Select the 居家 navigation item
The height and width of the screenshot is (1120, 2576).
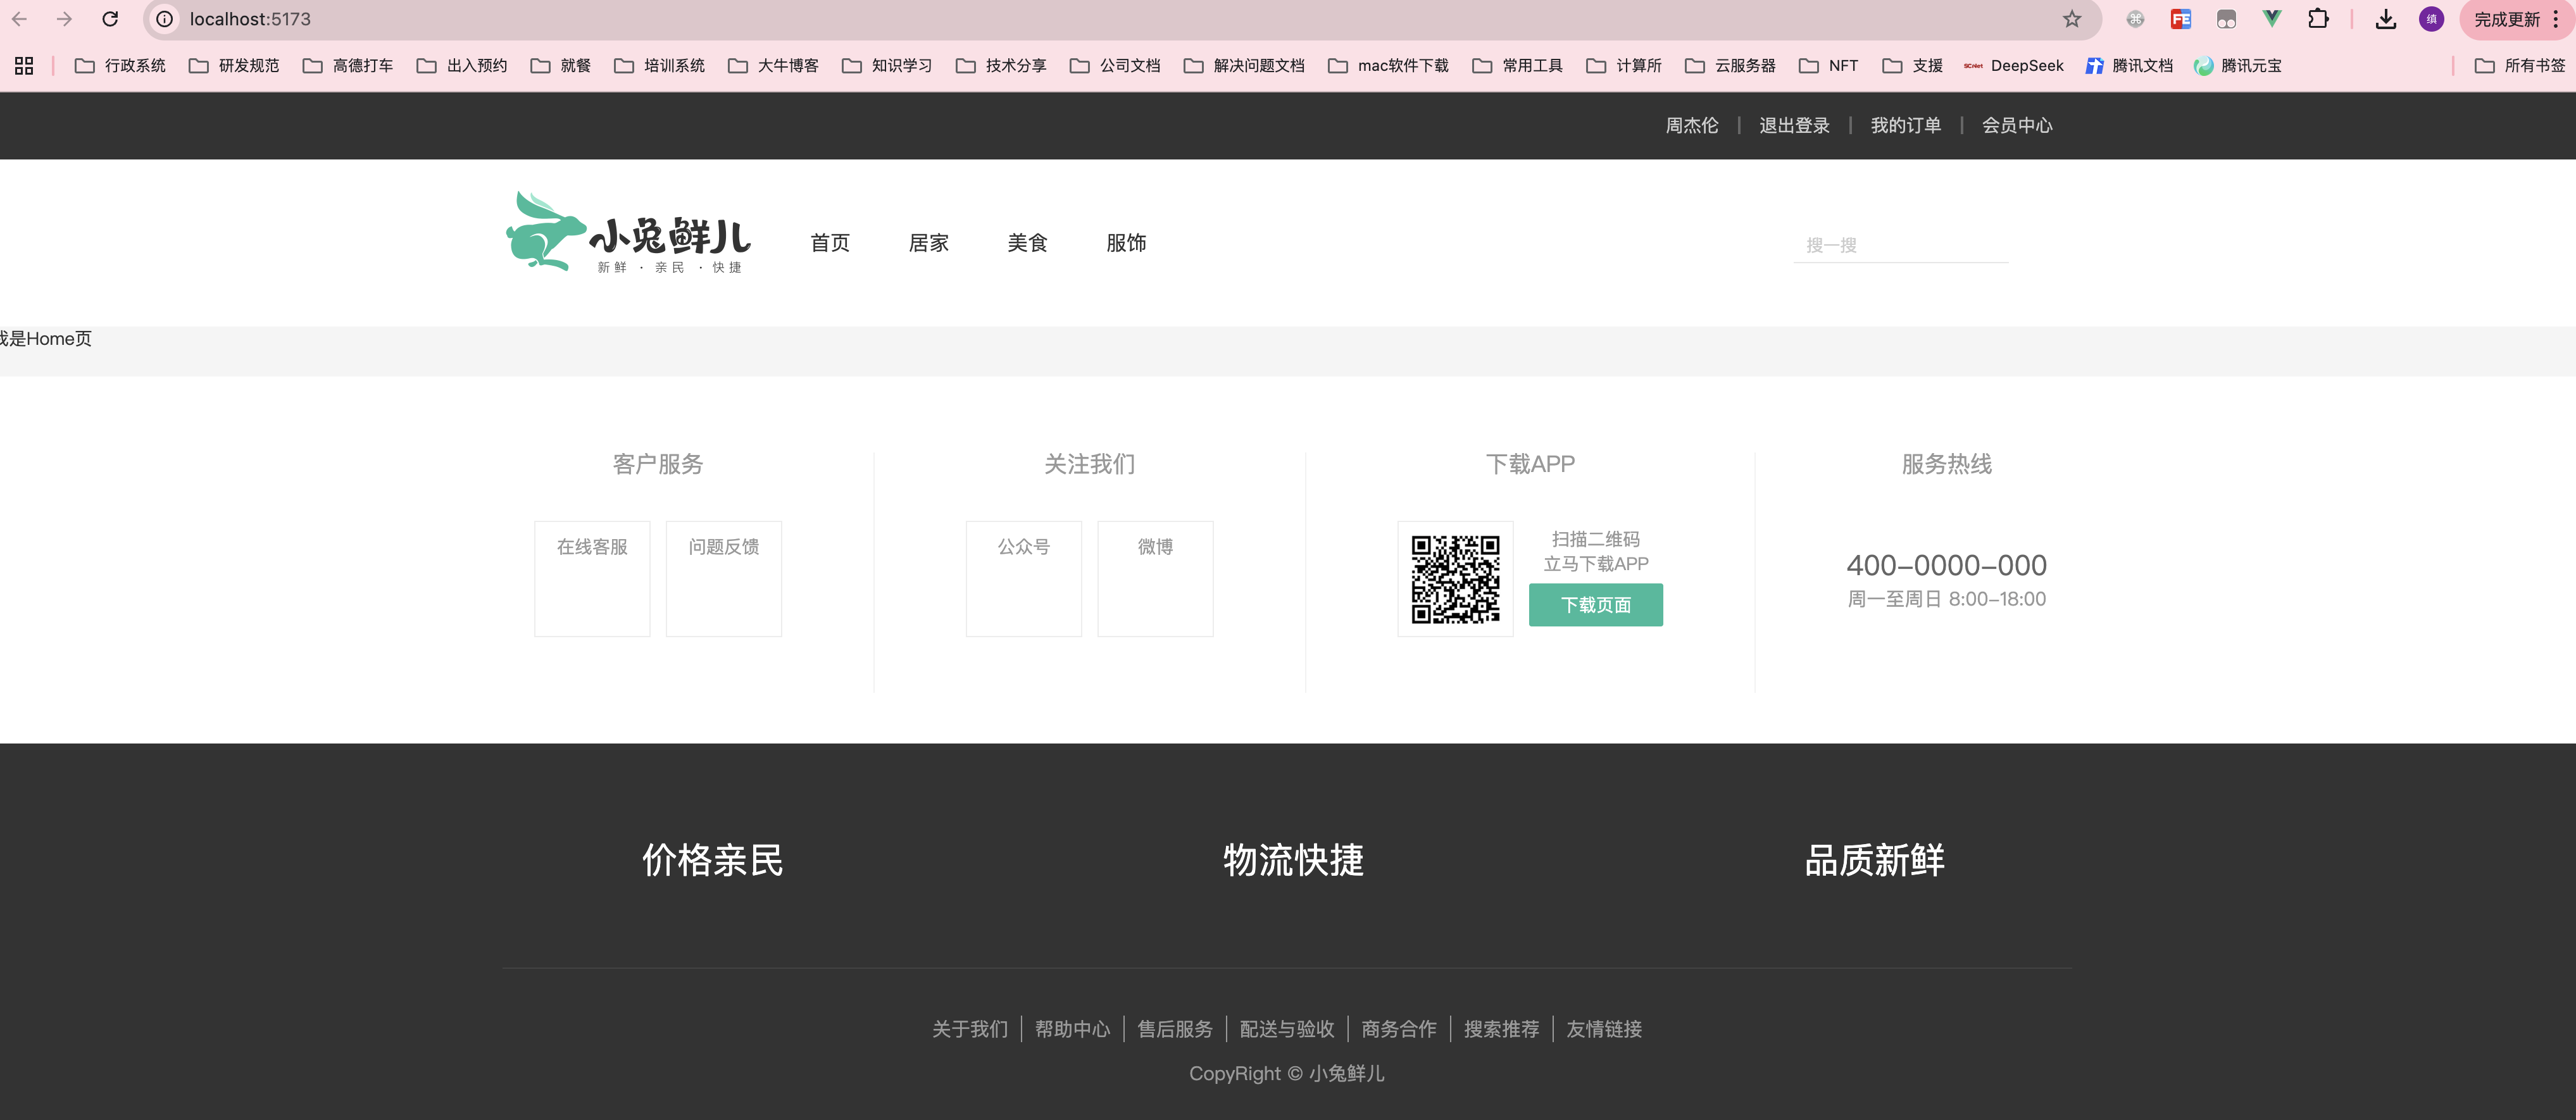point(928,243)
